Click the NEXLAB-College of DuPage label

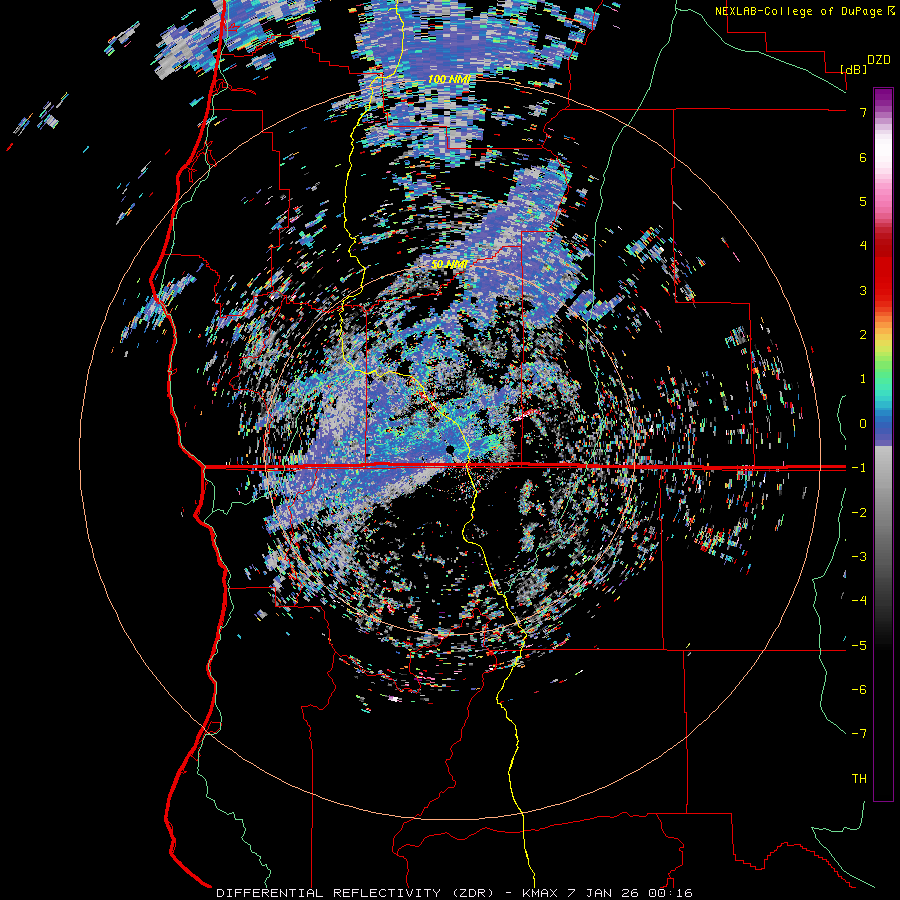(x=798, y=11)
